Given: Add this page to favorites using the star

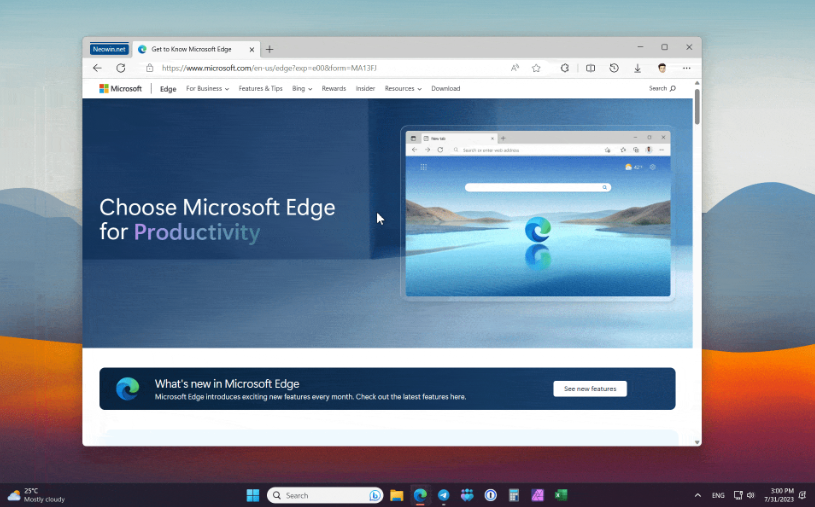Looking at the screenshot, I should click(536, 68).
